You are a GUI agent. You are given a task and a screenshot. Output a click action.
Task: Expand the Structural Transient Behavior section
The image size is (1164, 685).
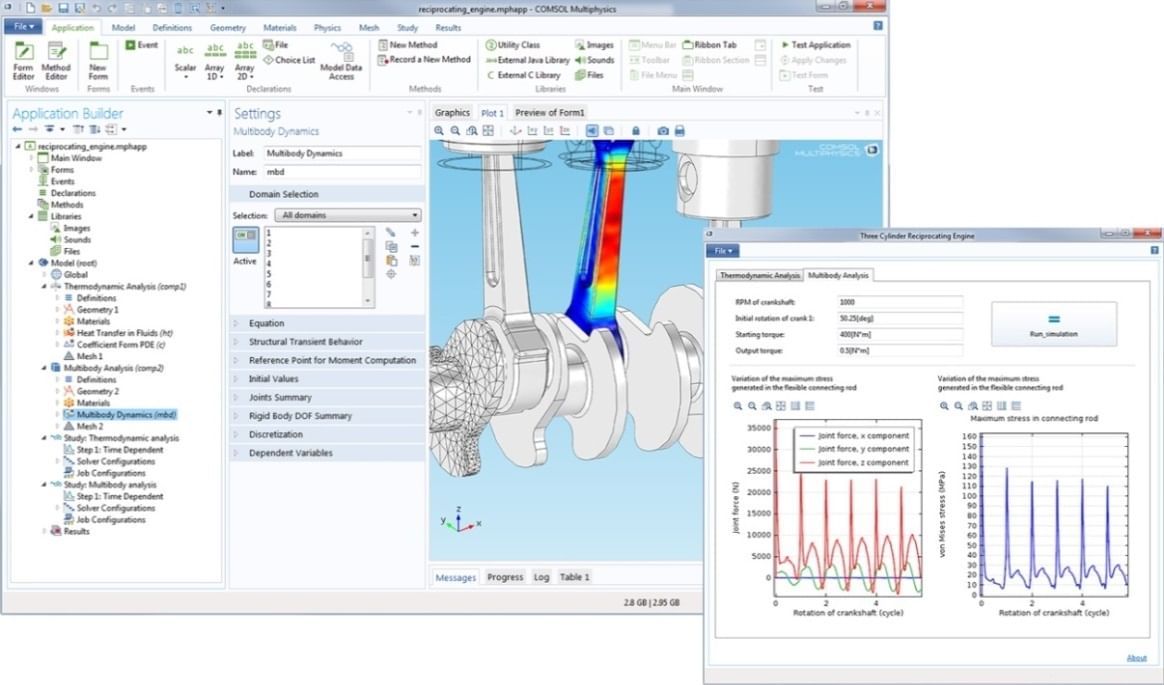(305, 342)
